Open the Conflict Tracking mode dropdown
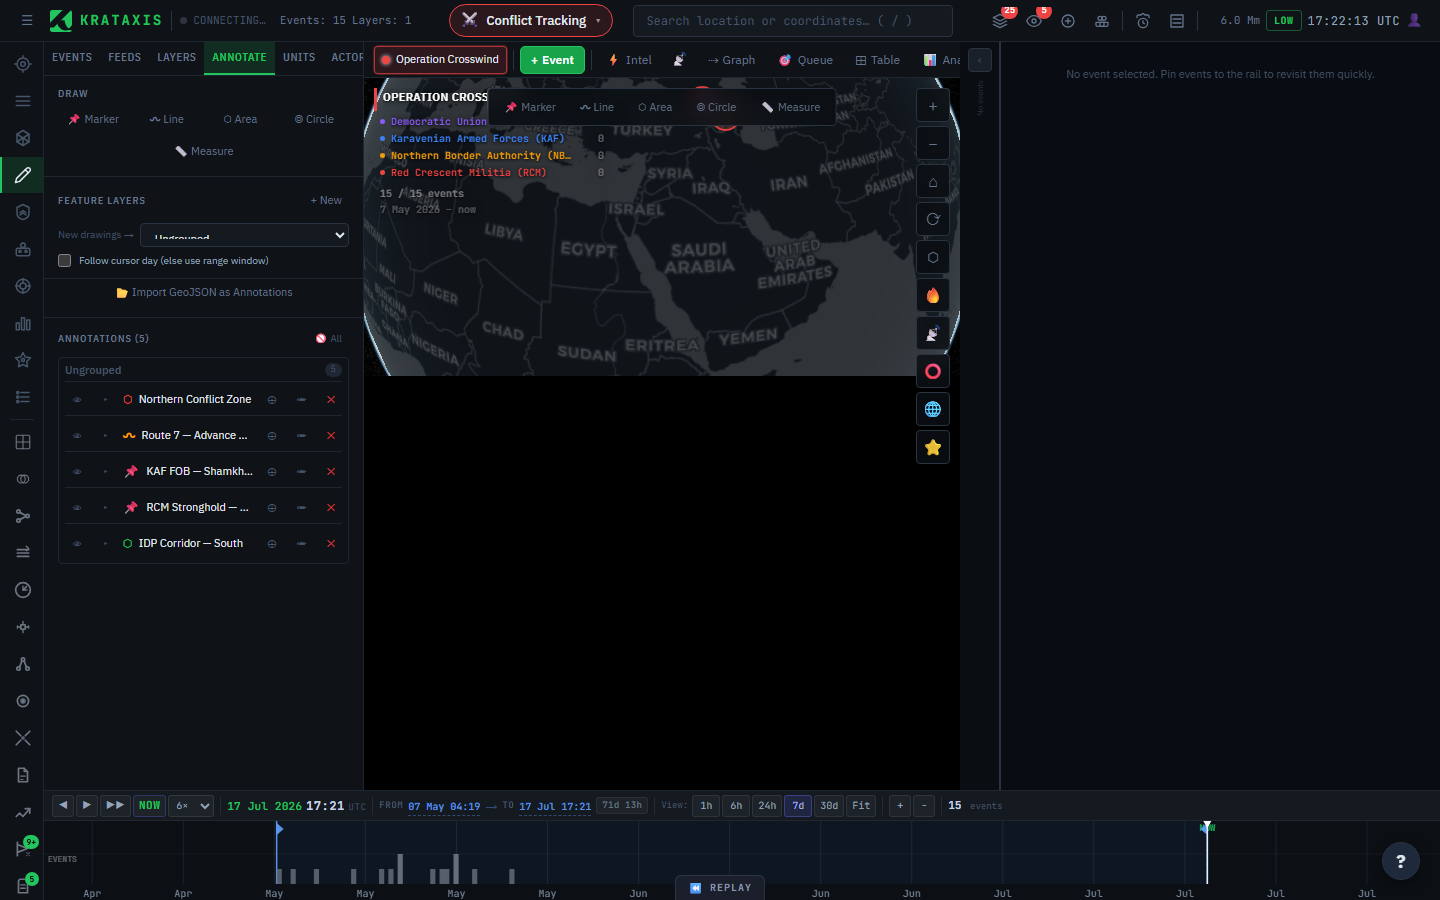 click(531, 21)
